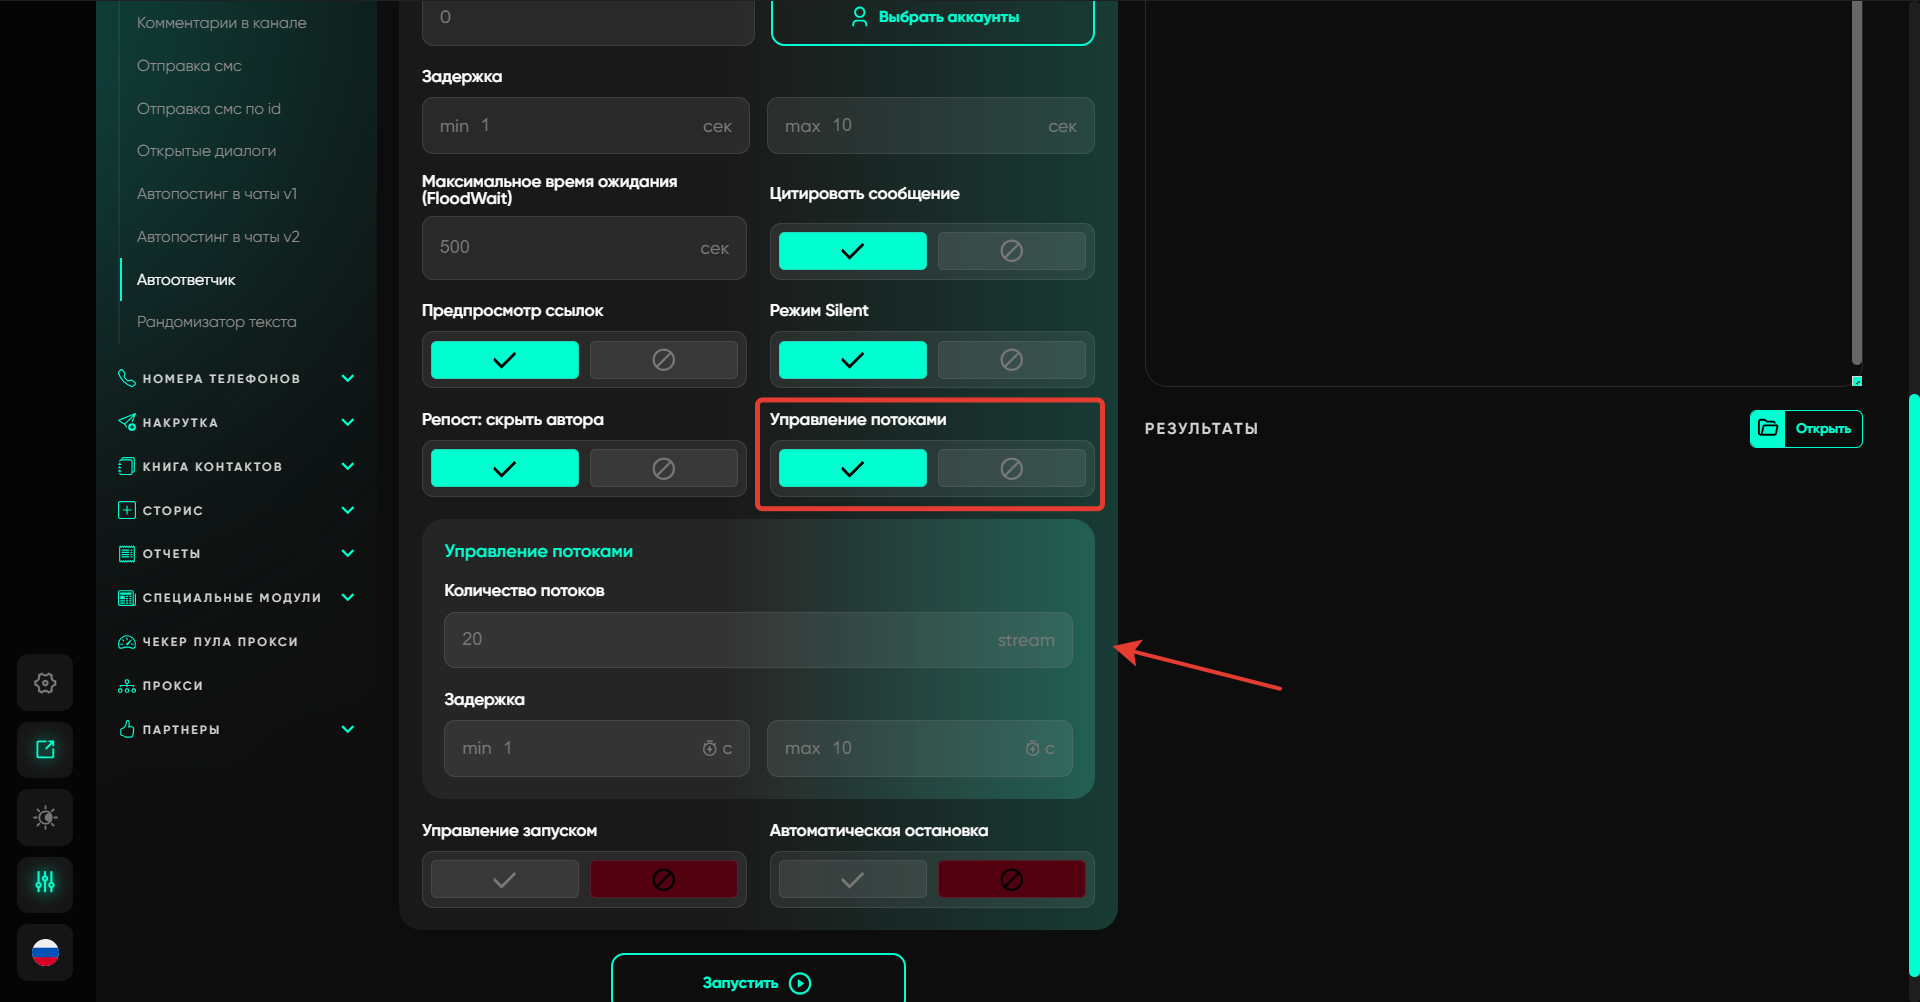This screenshot has width=1920, height=1002.
Task: Click the Прокси network icon
Action: point(127,686)
